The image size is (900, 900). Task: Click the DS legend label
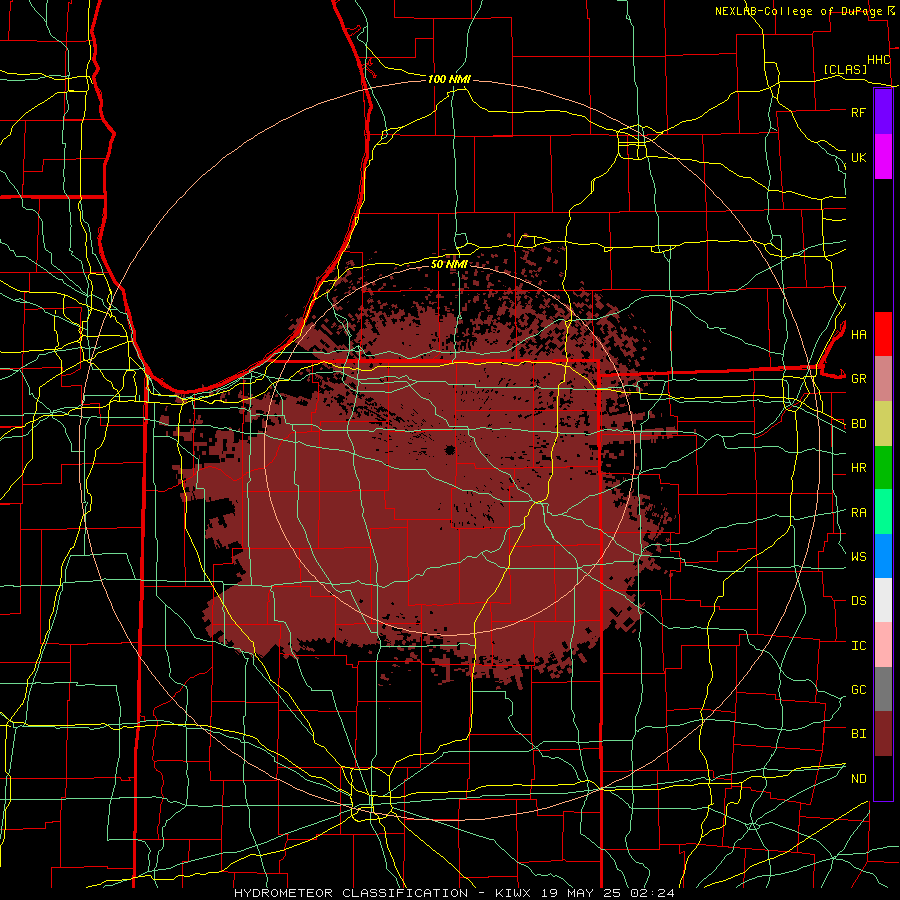858,601
